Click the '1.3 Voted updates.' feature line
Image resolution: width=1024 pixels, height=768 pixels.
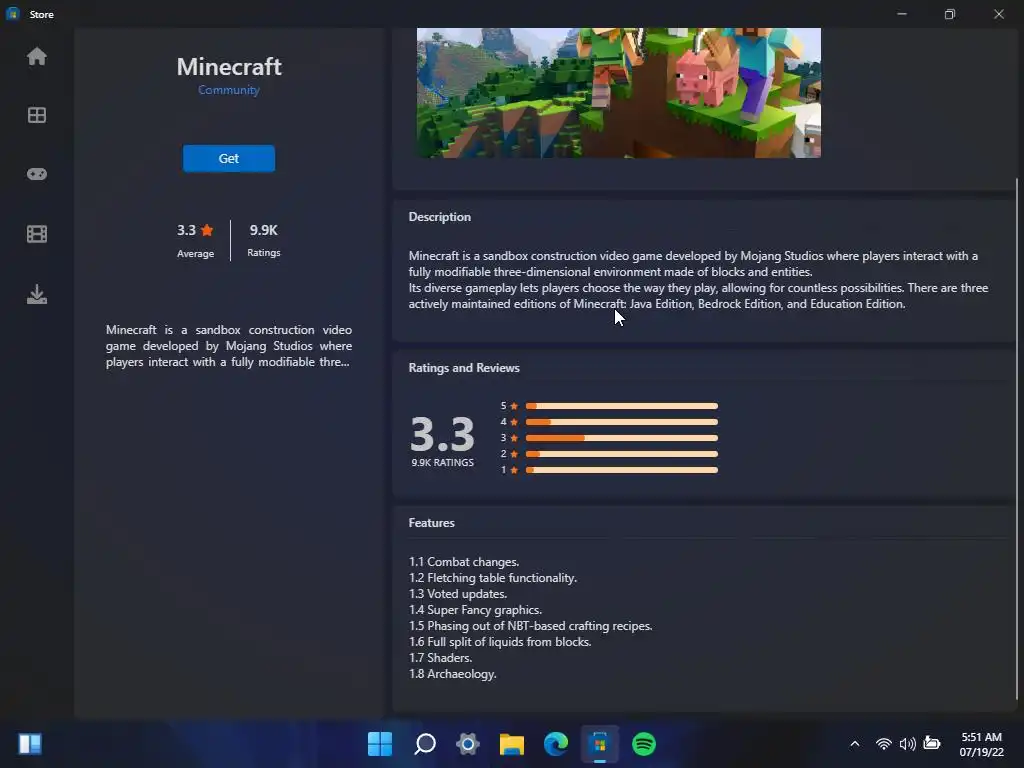[458, 594]
